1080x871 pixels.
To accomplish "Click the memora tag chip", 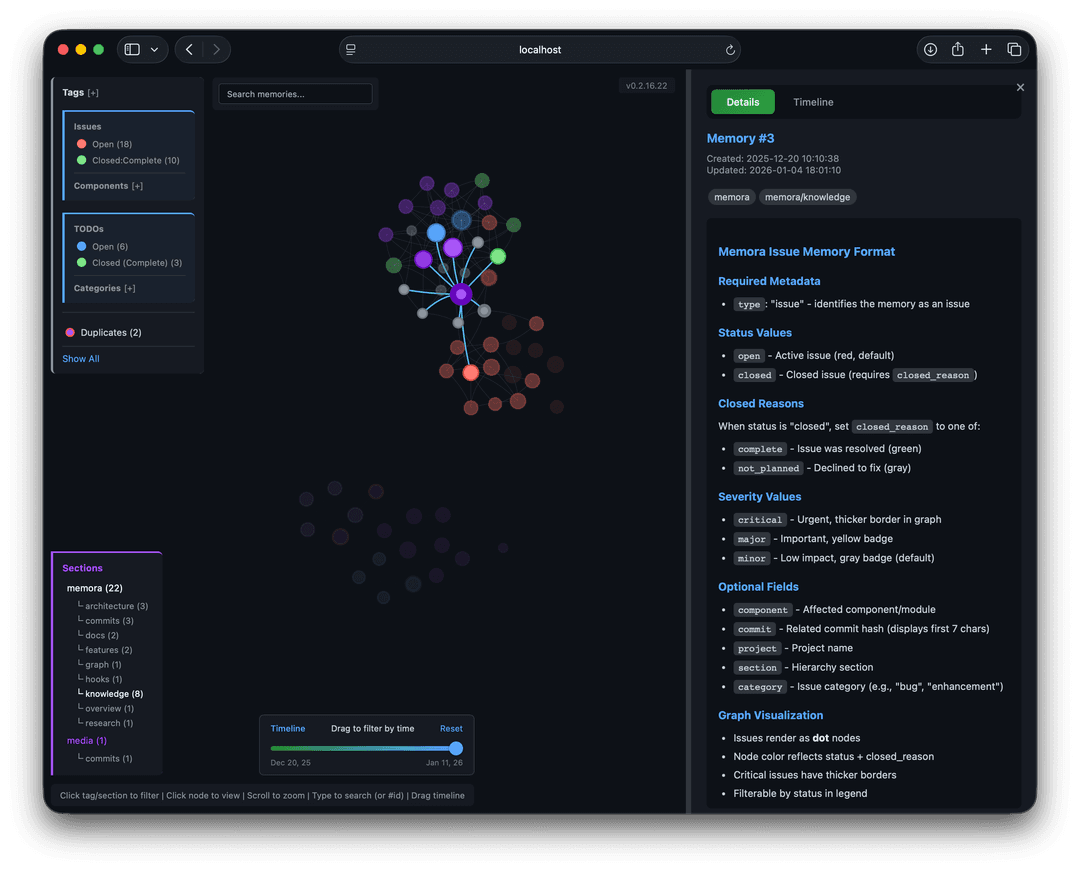I will (731, 197).
